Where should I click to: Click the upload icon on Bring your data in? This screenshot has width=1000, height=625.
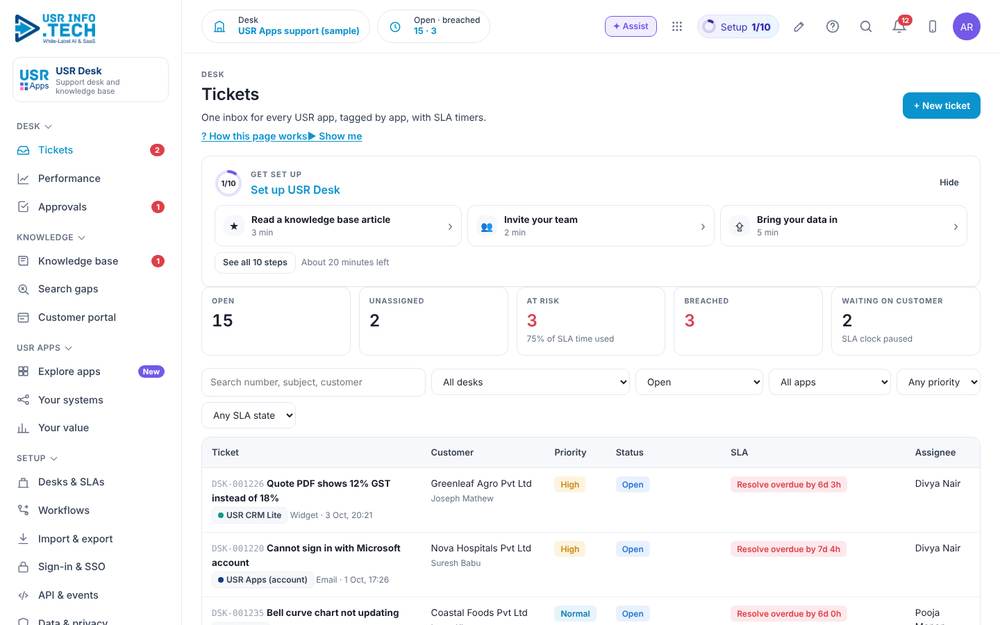pos(739,226)
